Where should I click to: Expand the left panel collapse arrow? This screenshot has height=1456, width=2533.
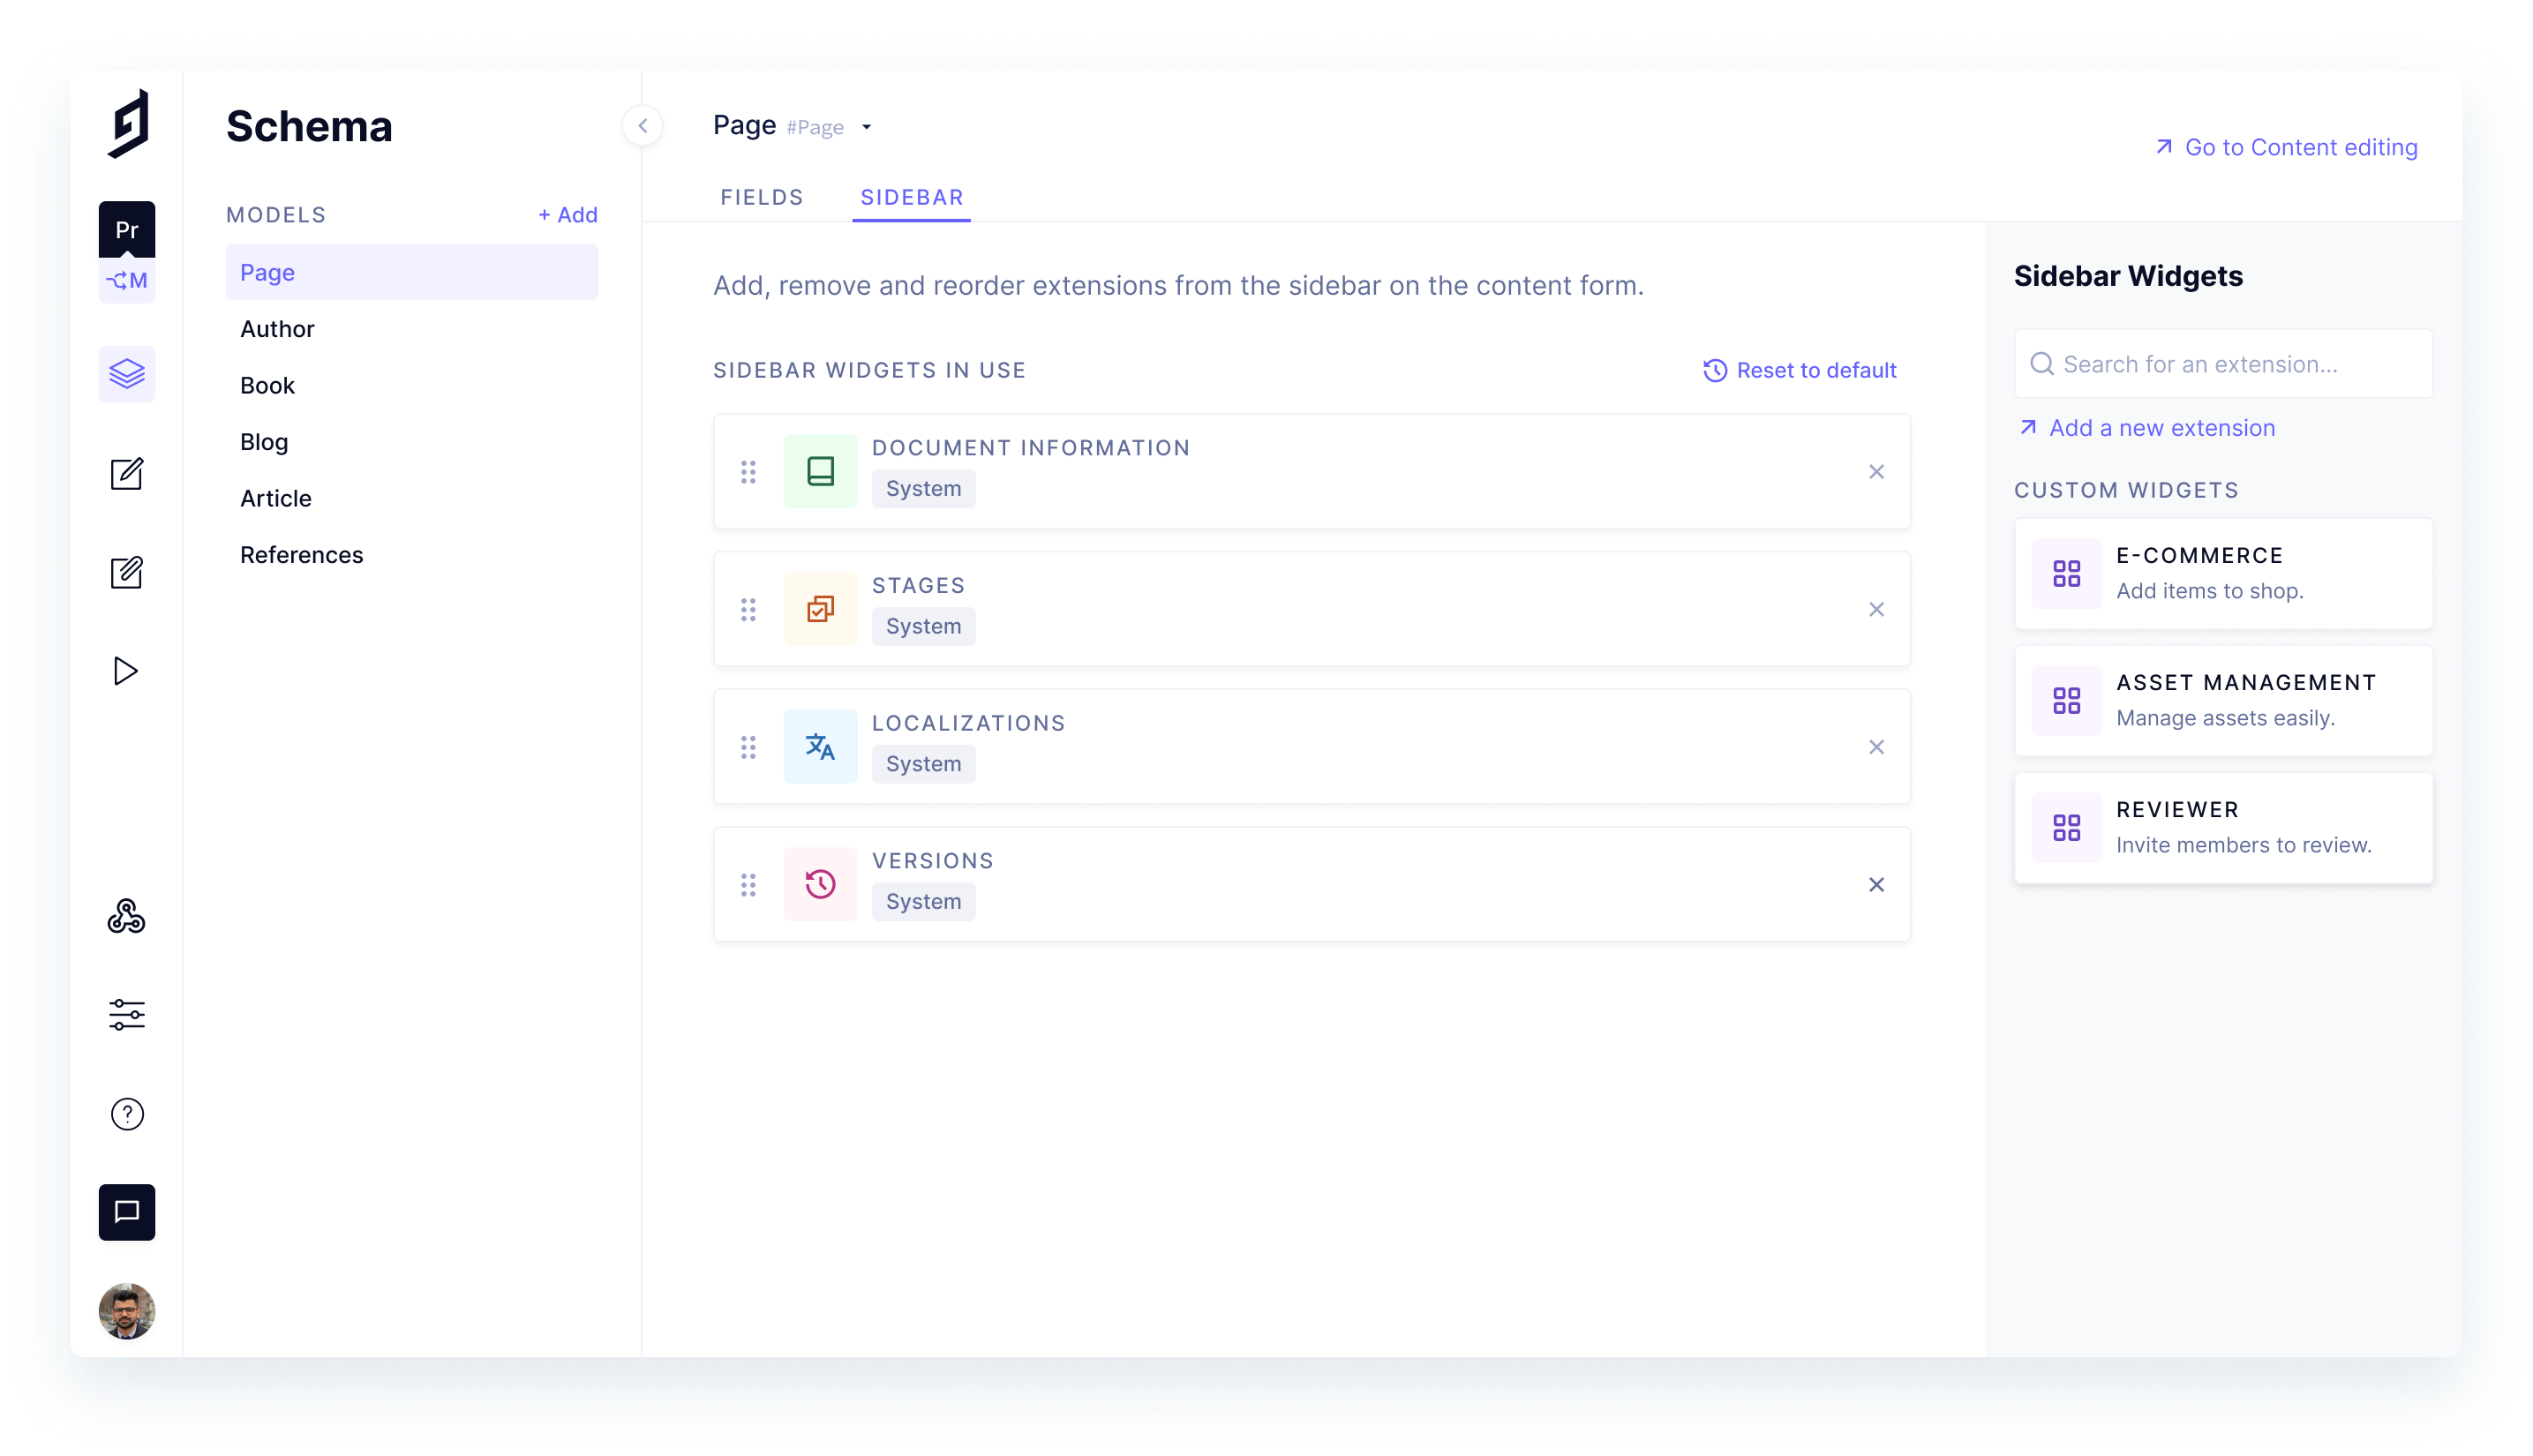(642, 125)
